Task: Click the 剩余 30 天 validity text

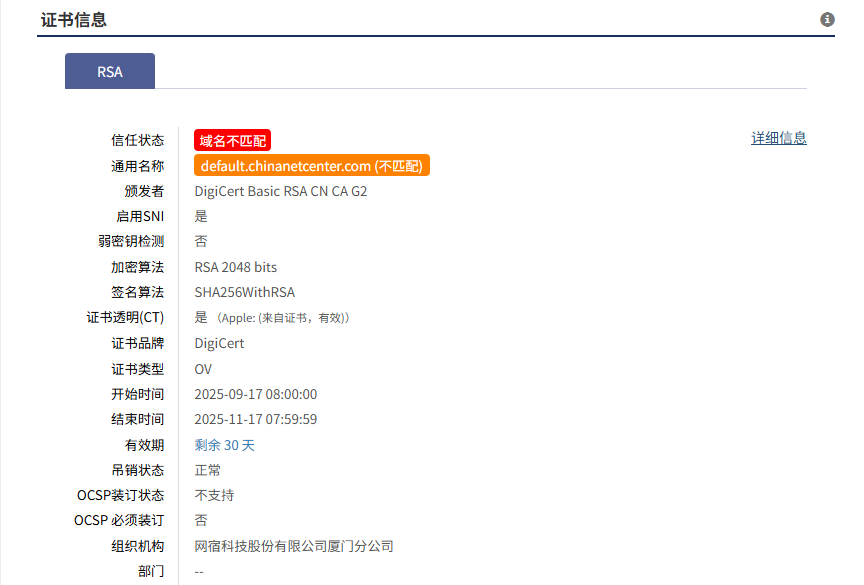Action: [224, 444]
